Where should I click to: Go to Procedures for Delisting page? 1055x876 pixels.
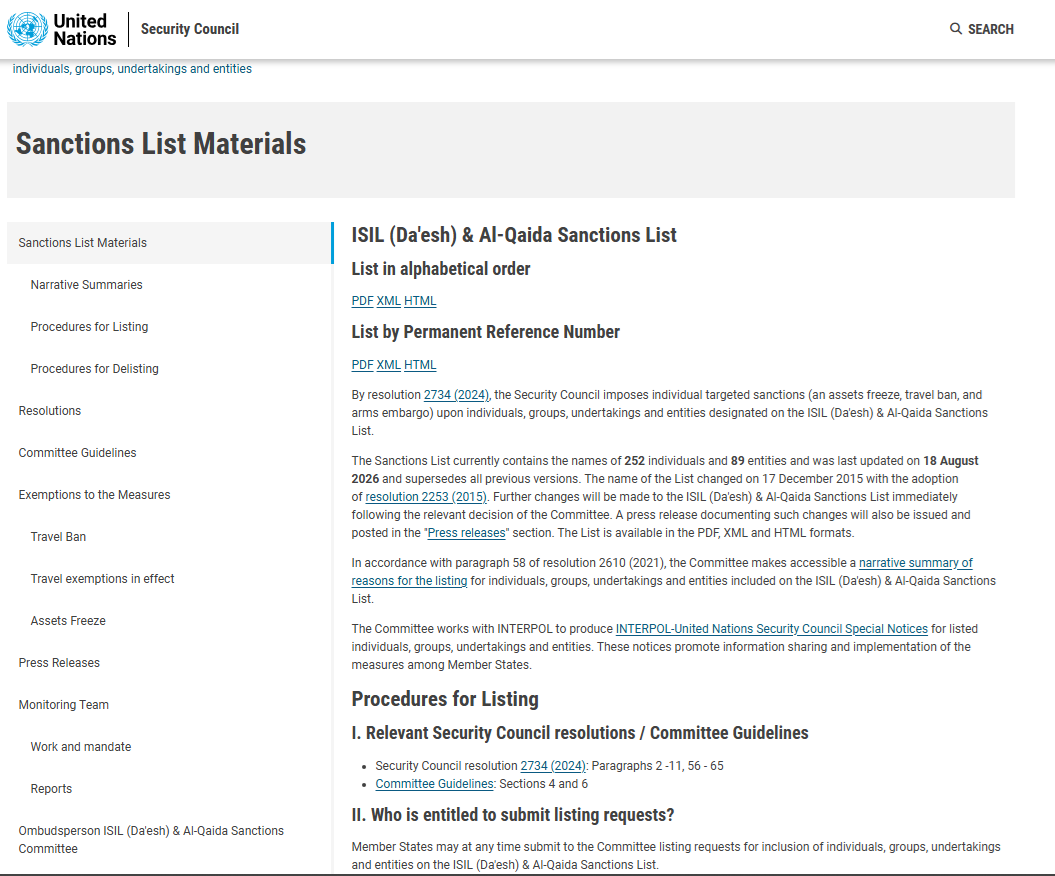click(x=94, y=369)
